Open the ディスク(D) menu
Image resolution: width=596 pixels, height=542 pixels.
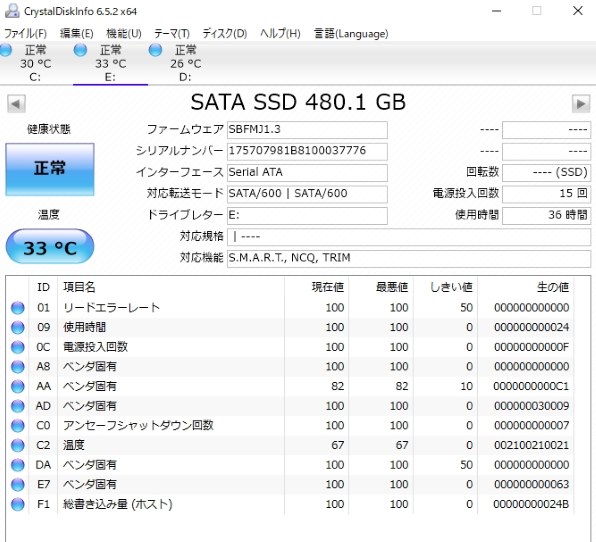225,33
